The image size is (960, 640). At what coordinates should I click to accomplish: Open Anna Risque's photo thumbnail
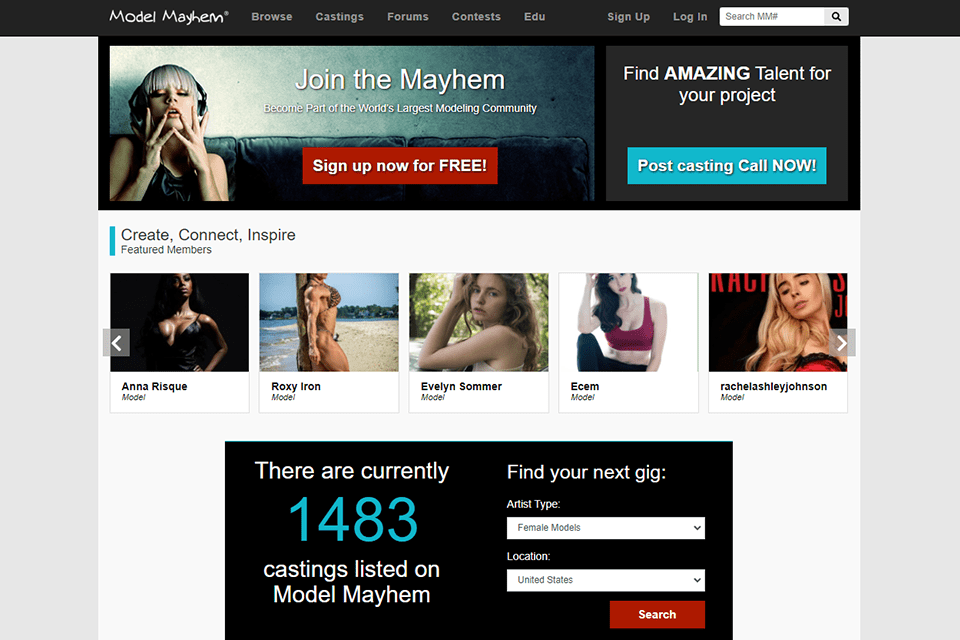pos(179,322)
